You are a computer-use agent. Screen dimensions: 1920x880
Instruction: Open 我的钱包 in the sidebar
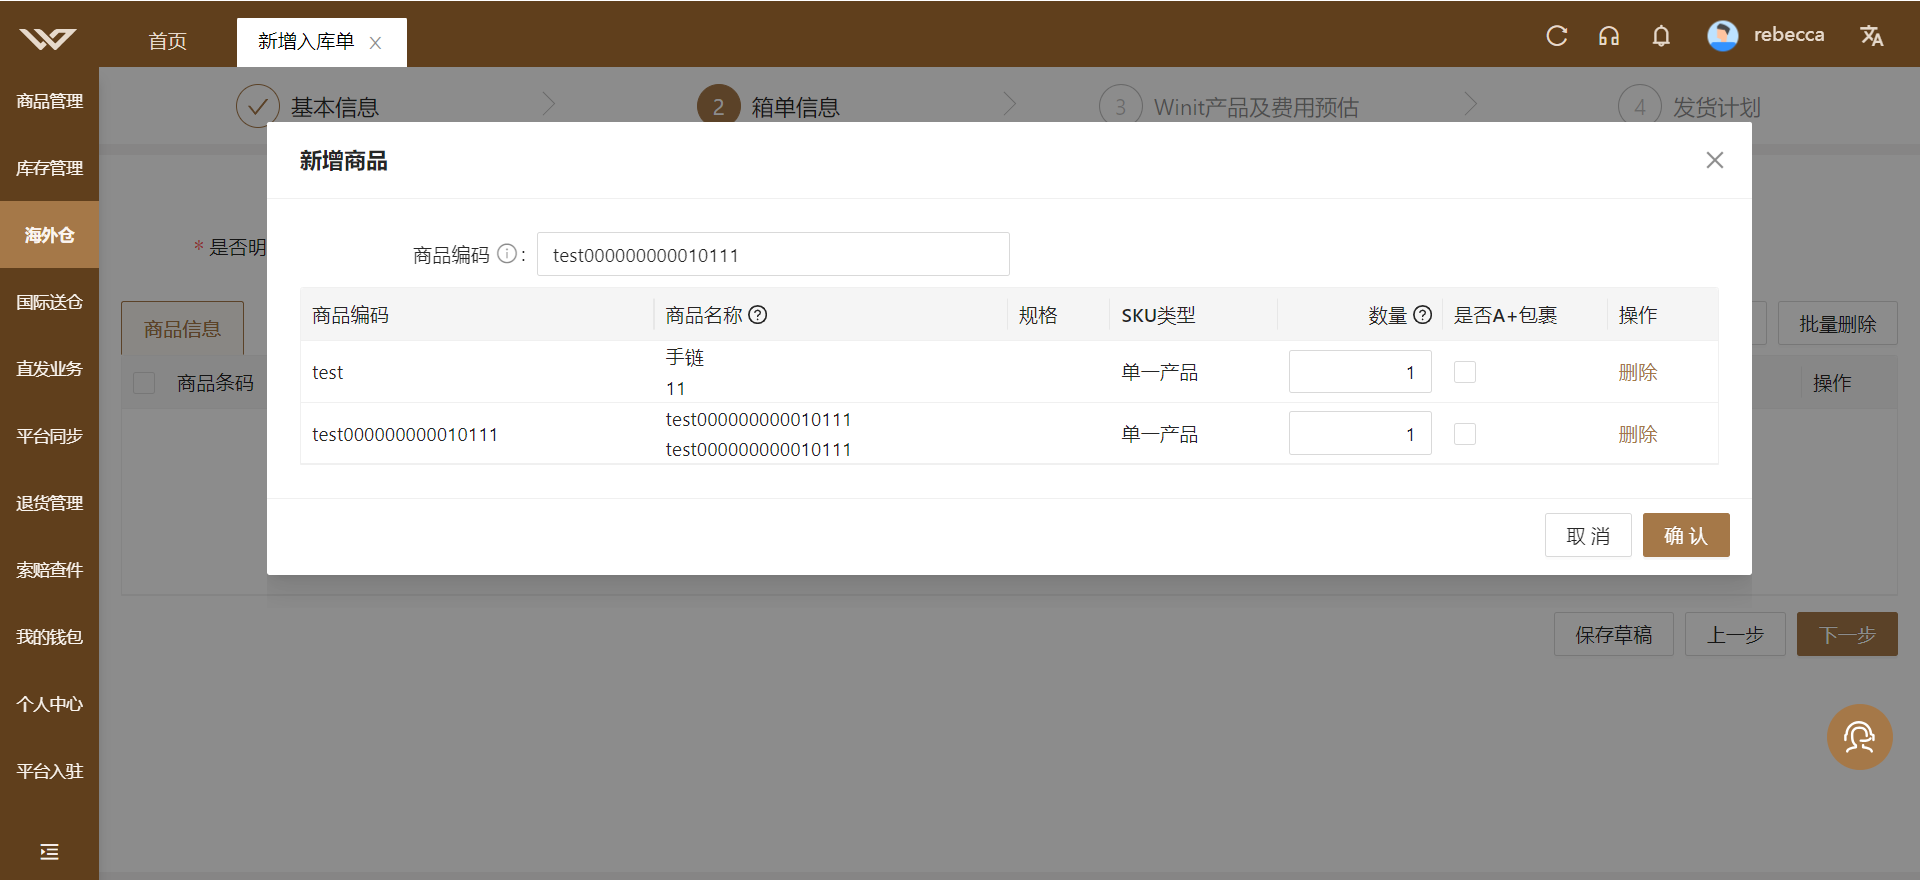tap(49, 637)
